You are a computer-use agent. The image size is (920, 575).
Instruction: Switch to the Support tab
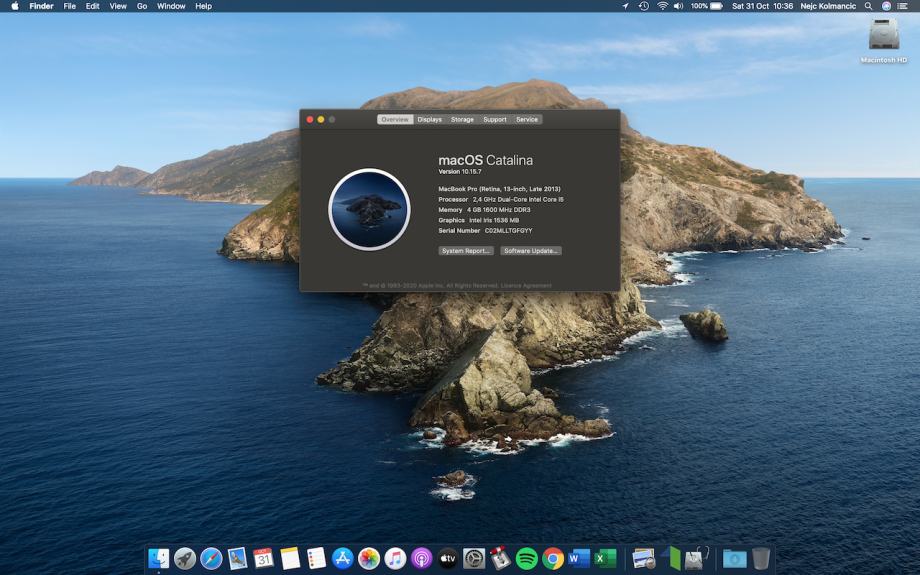click(495, 119)
